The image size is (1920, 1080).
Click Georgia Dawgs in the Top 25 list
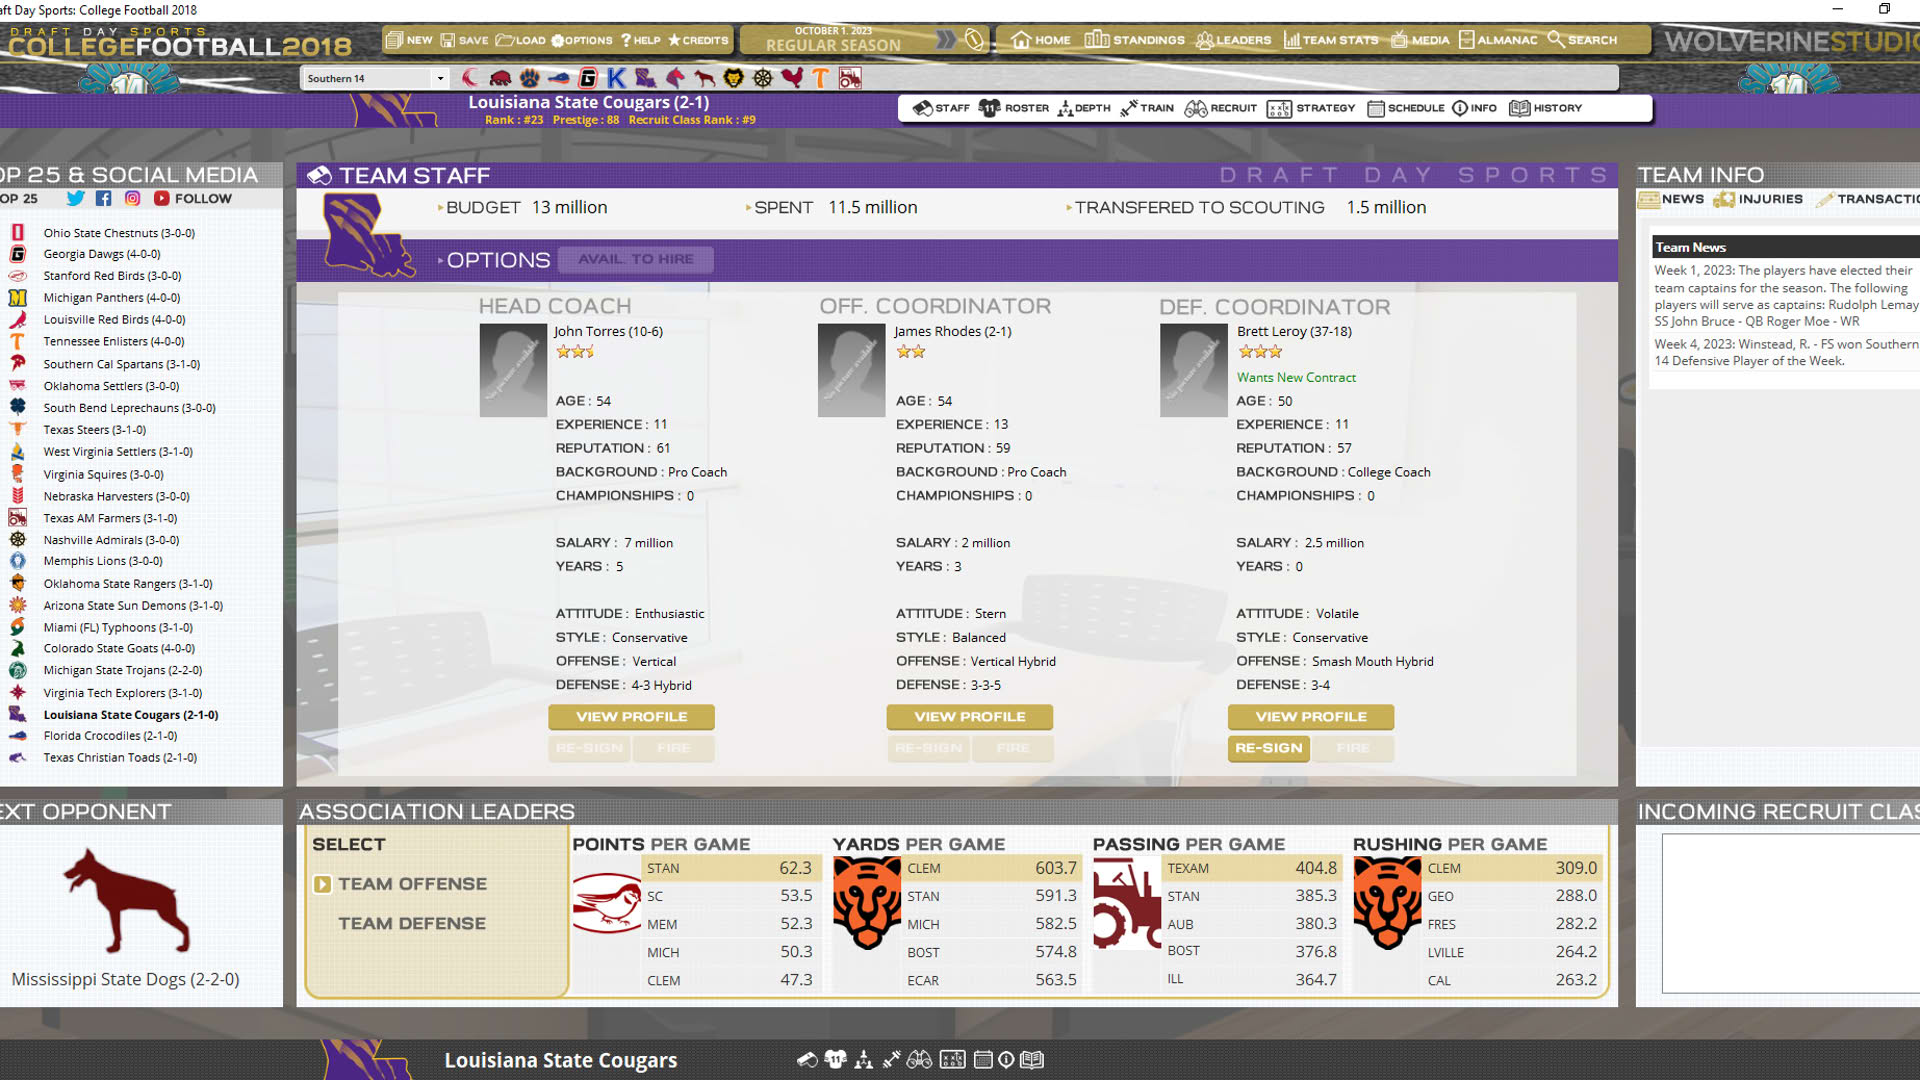(x=101, y=254)
